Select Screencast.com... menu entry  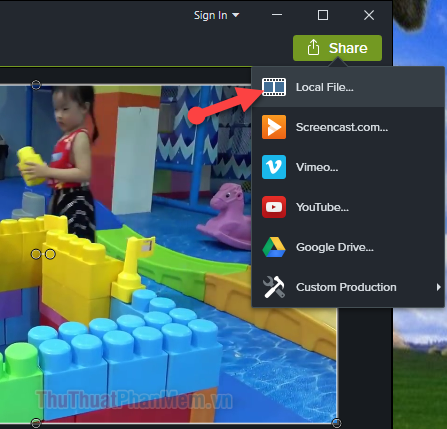tap(348, 127)
